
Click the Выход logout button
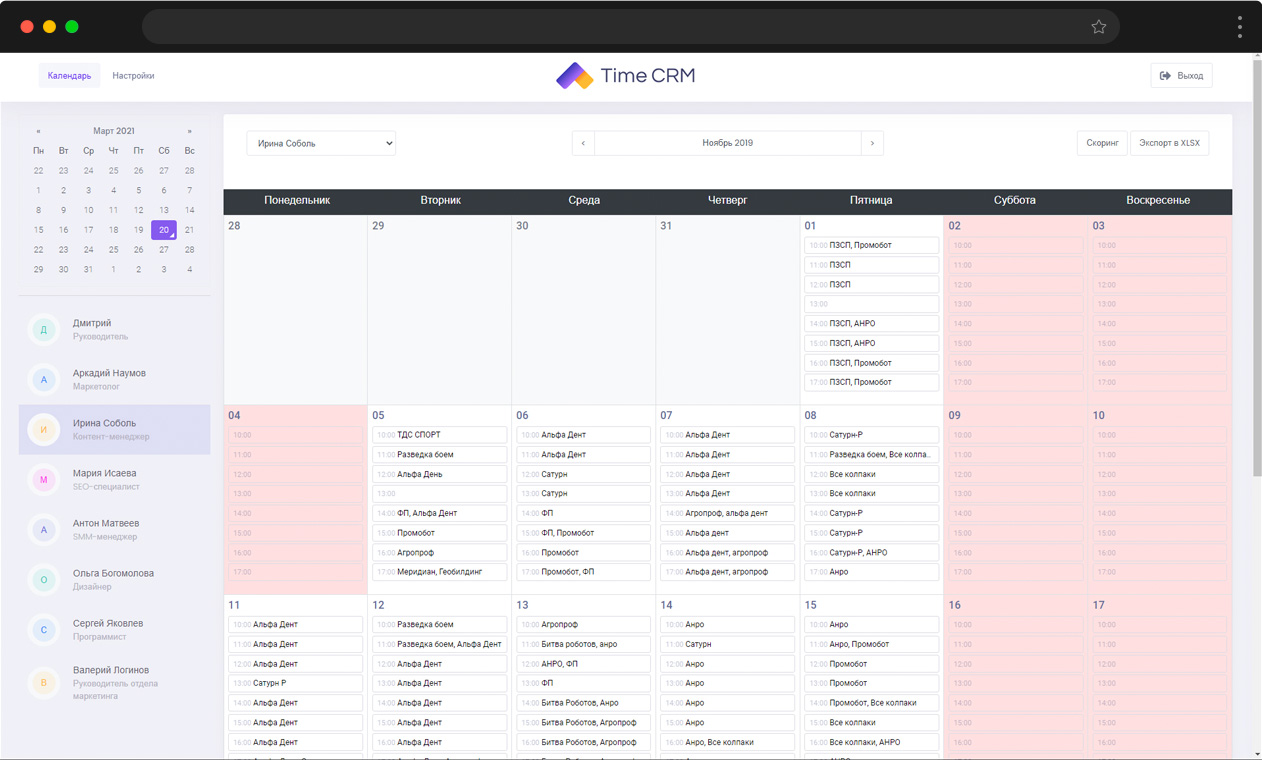(1181, 76)
